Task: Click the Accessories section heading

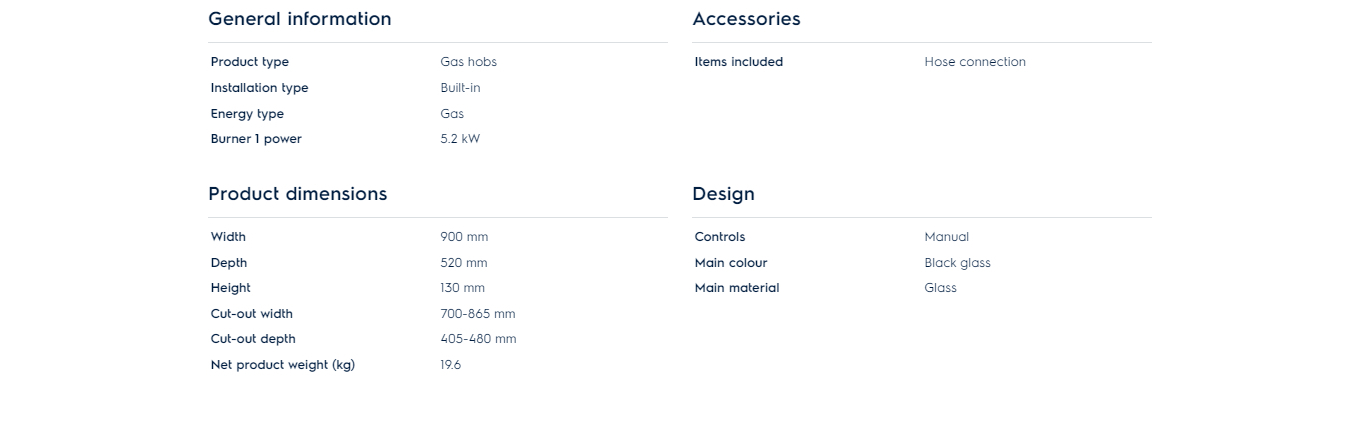Action: coord(746,19)
